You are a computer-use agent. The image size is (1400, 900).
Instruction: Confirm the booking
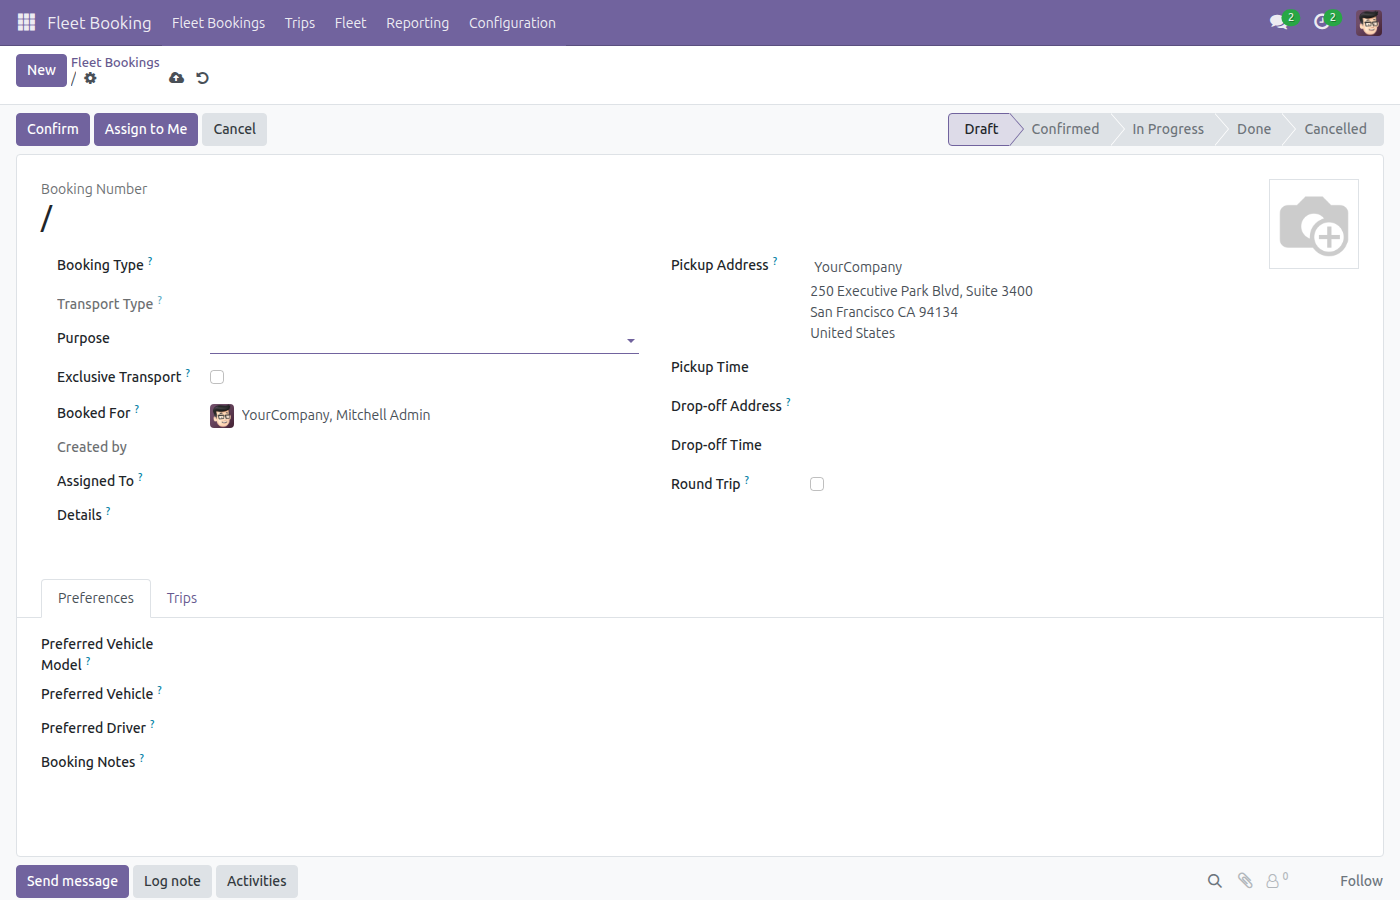53,129
